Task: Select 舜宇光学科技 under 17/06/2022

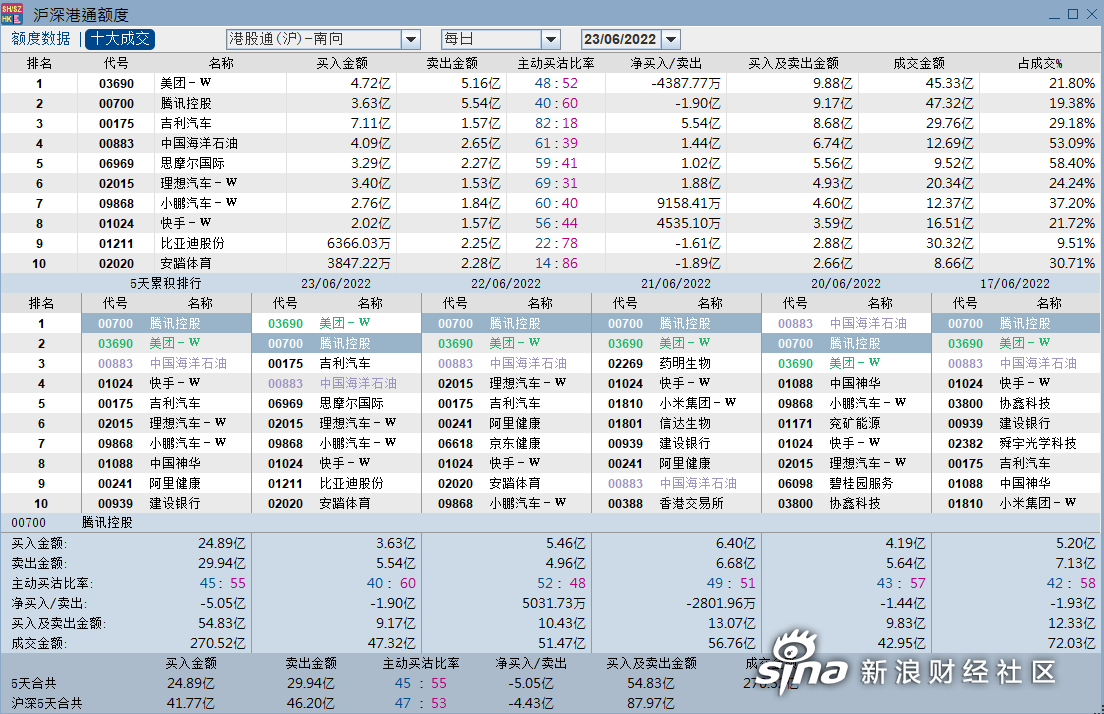Action: [x=1038, y=444]
